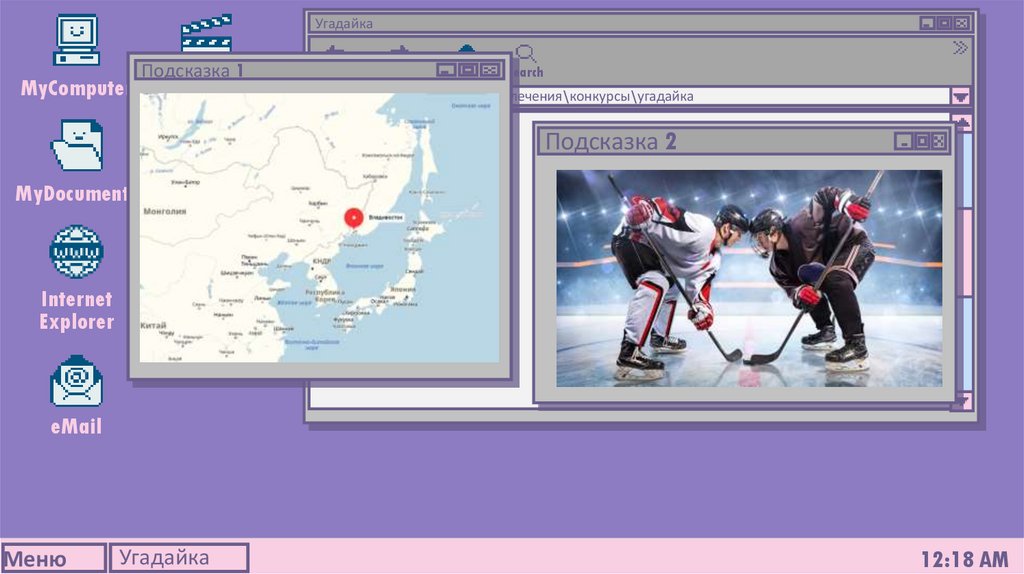Click the Подсказка 1 title bar text

(193, 71)
